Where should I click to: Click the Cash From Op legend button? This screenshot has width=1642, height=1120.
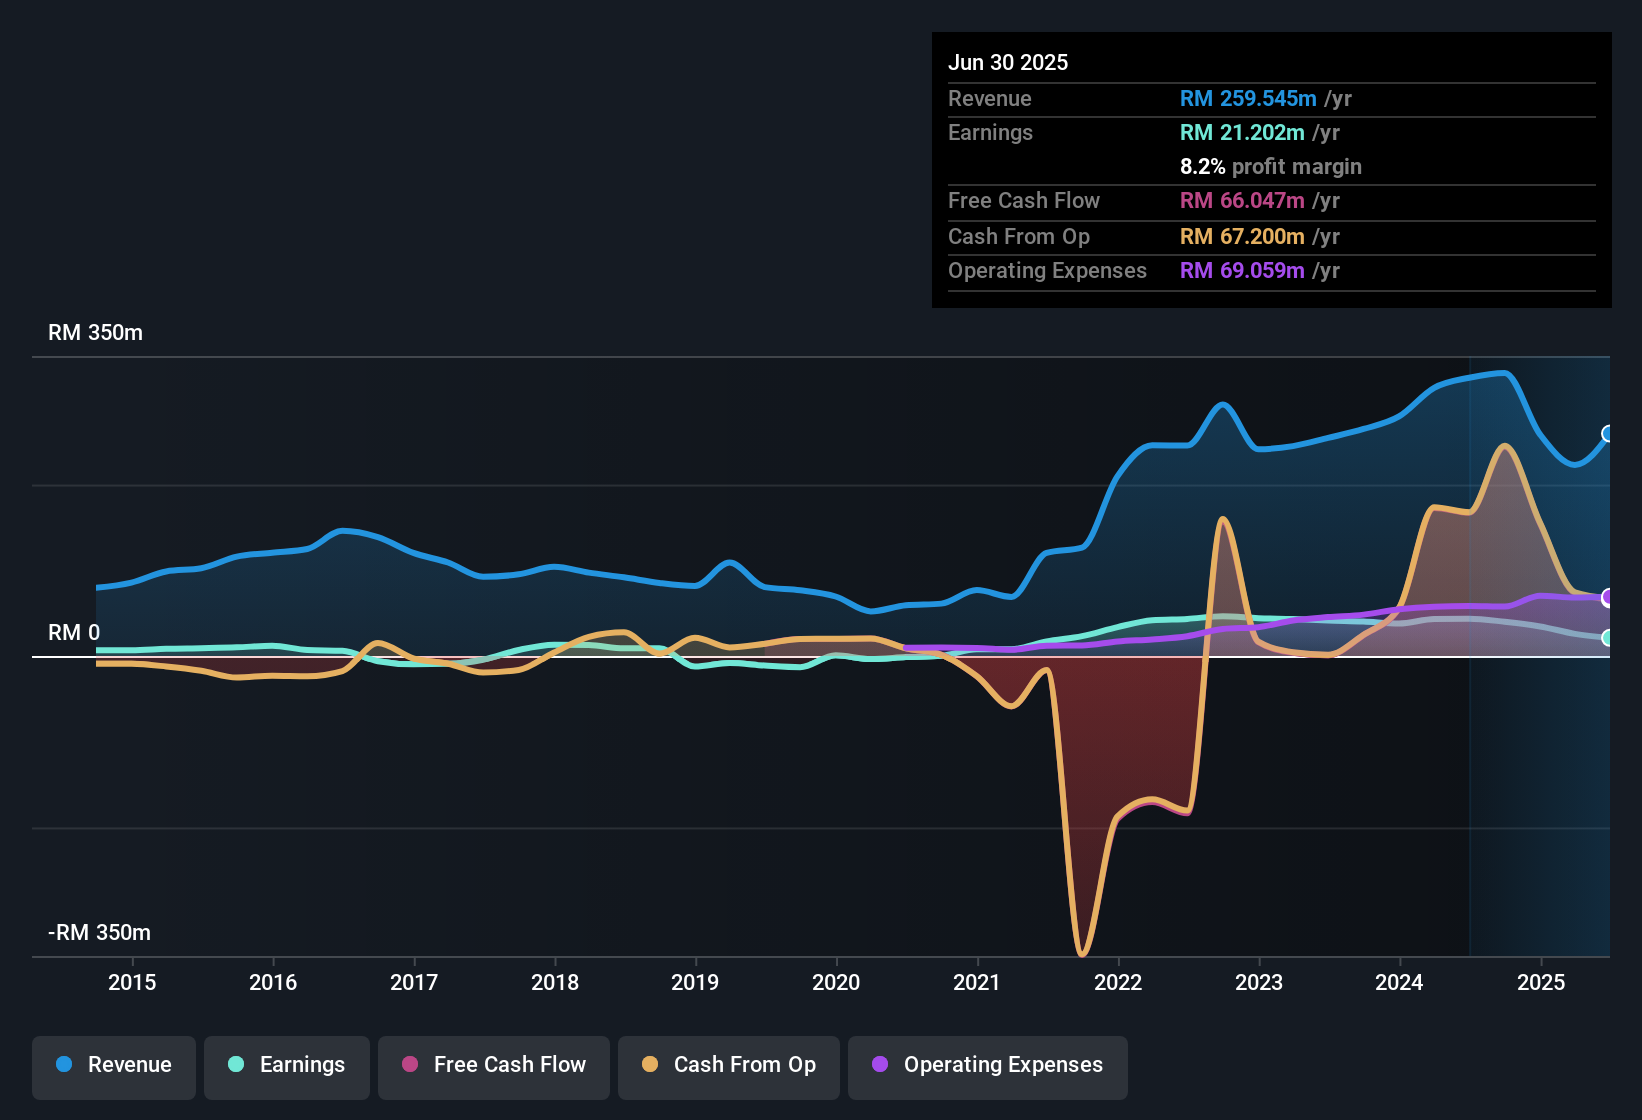tap(728, 1065)
